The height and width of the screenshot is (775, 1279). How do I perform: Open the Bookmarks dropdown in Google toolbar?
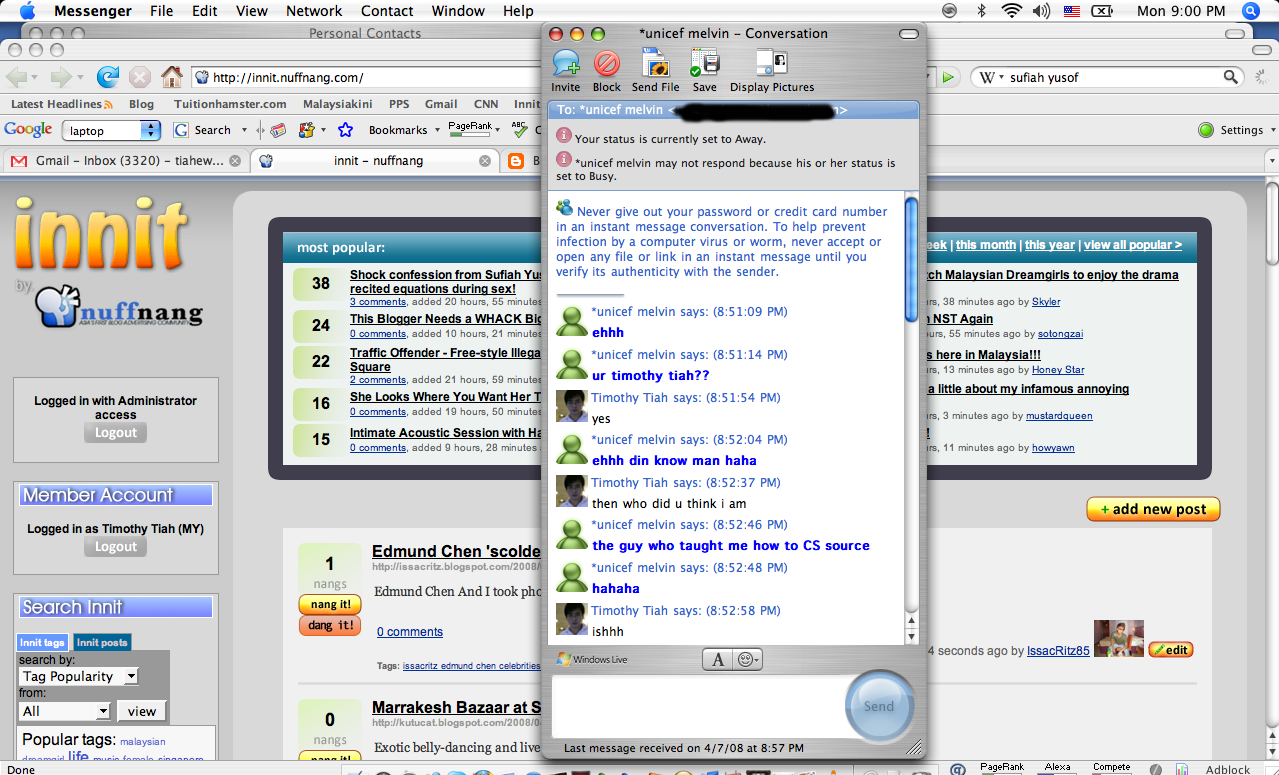[x=404, y=130]
